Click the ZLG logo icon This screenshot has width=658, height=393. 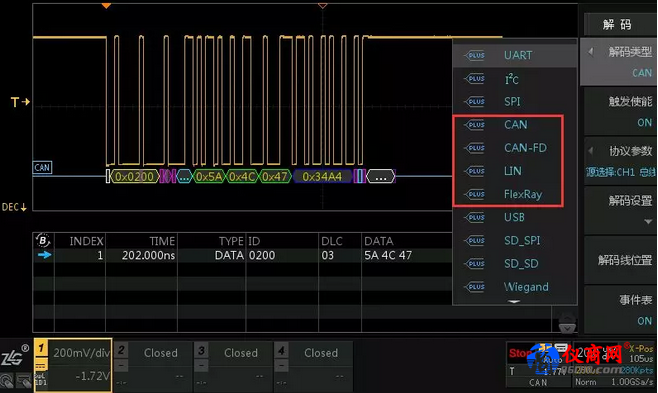pos(15,356)
